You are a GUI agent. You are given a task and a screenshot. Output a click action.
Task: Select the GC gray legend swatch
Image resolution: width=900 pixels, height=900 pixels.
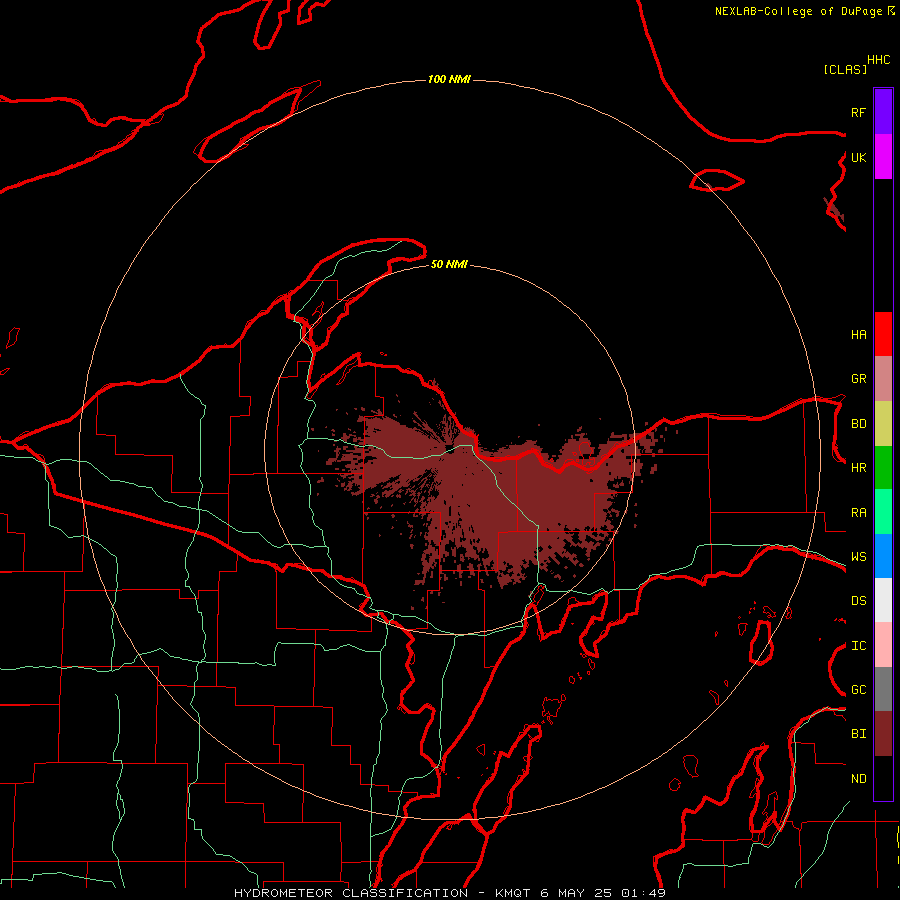coord(883,689)
